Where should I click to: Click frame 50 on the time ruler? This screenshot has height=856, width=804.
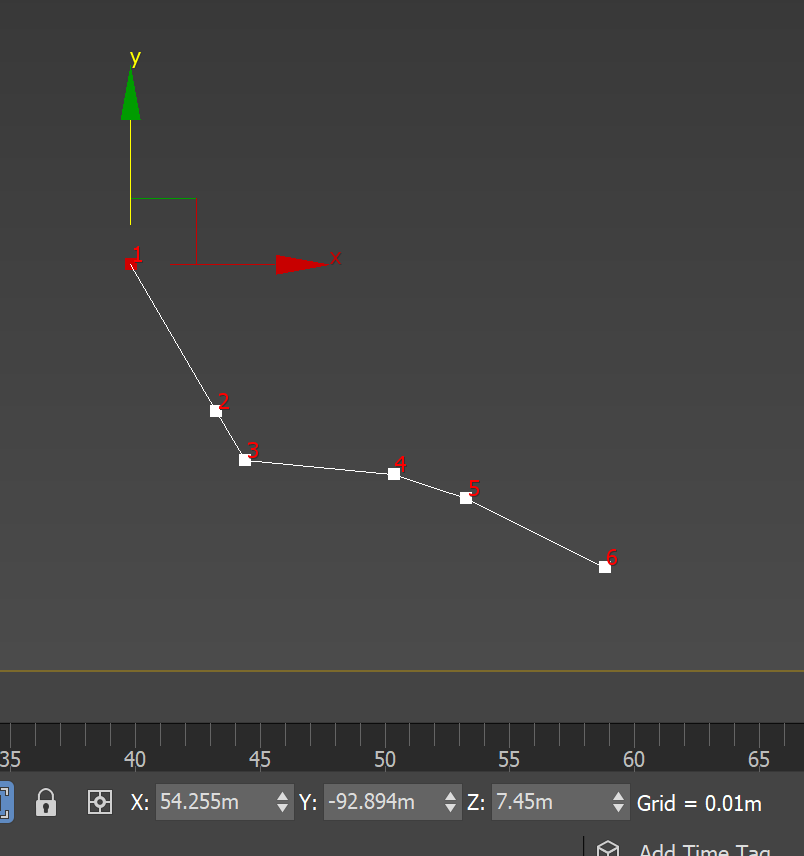coord(385,760)
